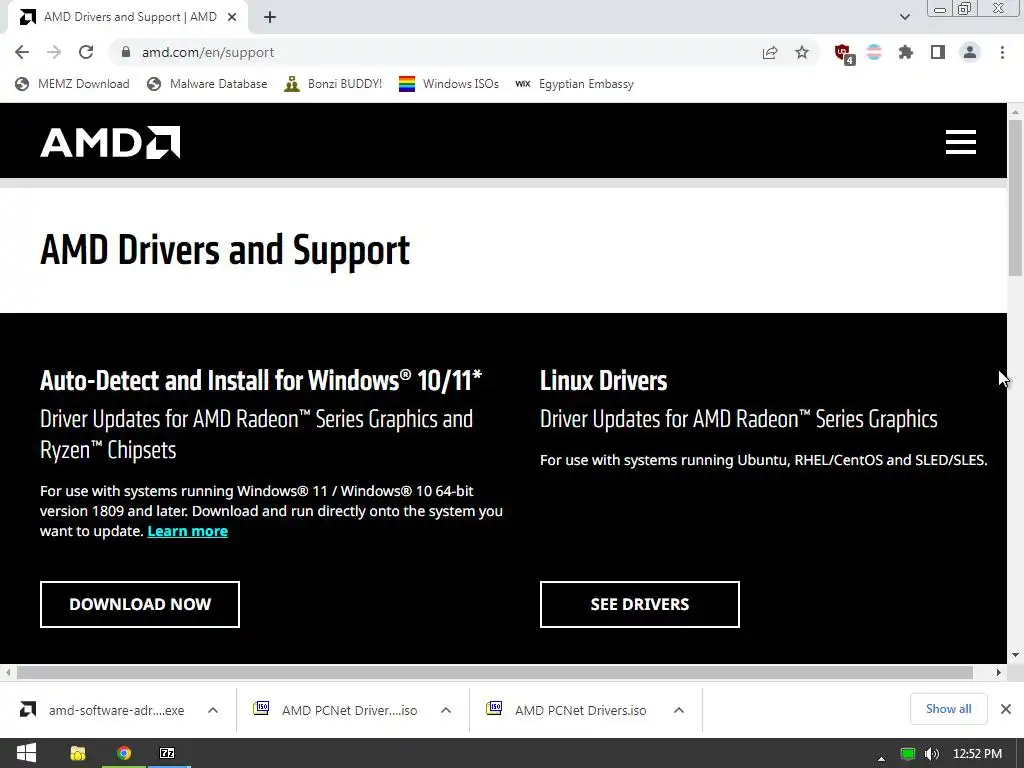Open the Egyptian Embassy bookmark
Screen dimensions: 1024x768
coord(574,84)
